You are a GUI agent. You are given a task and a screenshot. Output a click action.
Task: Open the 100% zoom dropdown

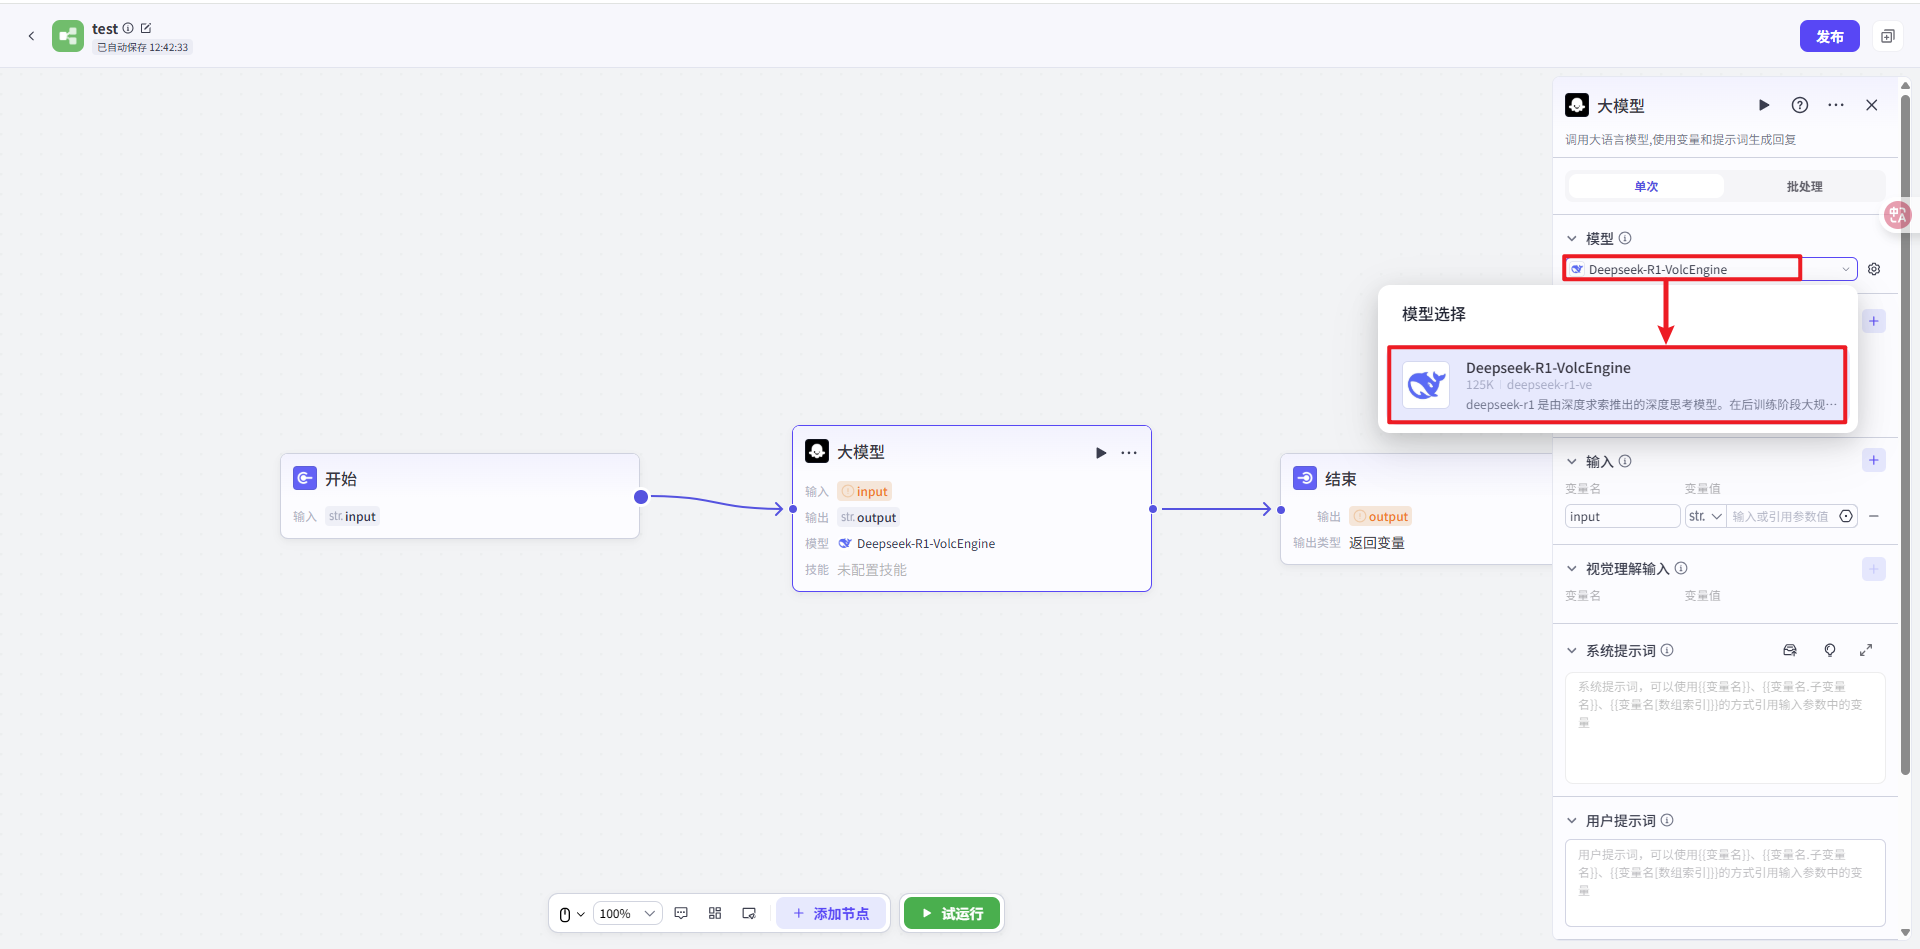click(628, 914)
